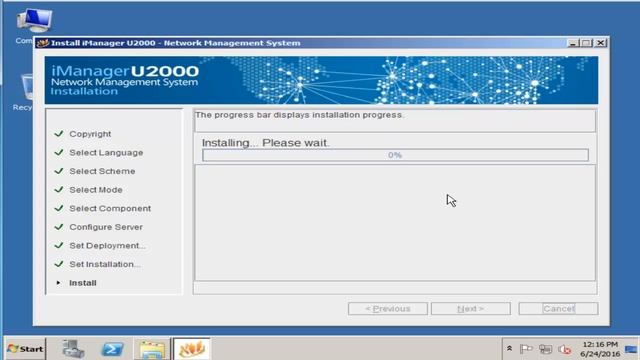Click the Previous button
The width and height of the screenshot is (640, 360).
[x=388, y=309]
